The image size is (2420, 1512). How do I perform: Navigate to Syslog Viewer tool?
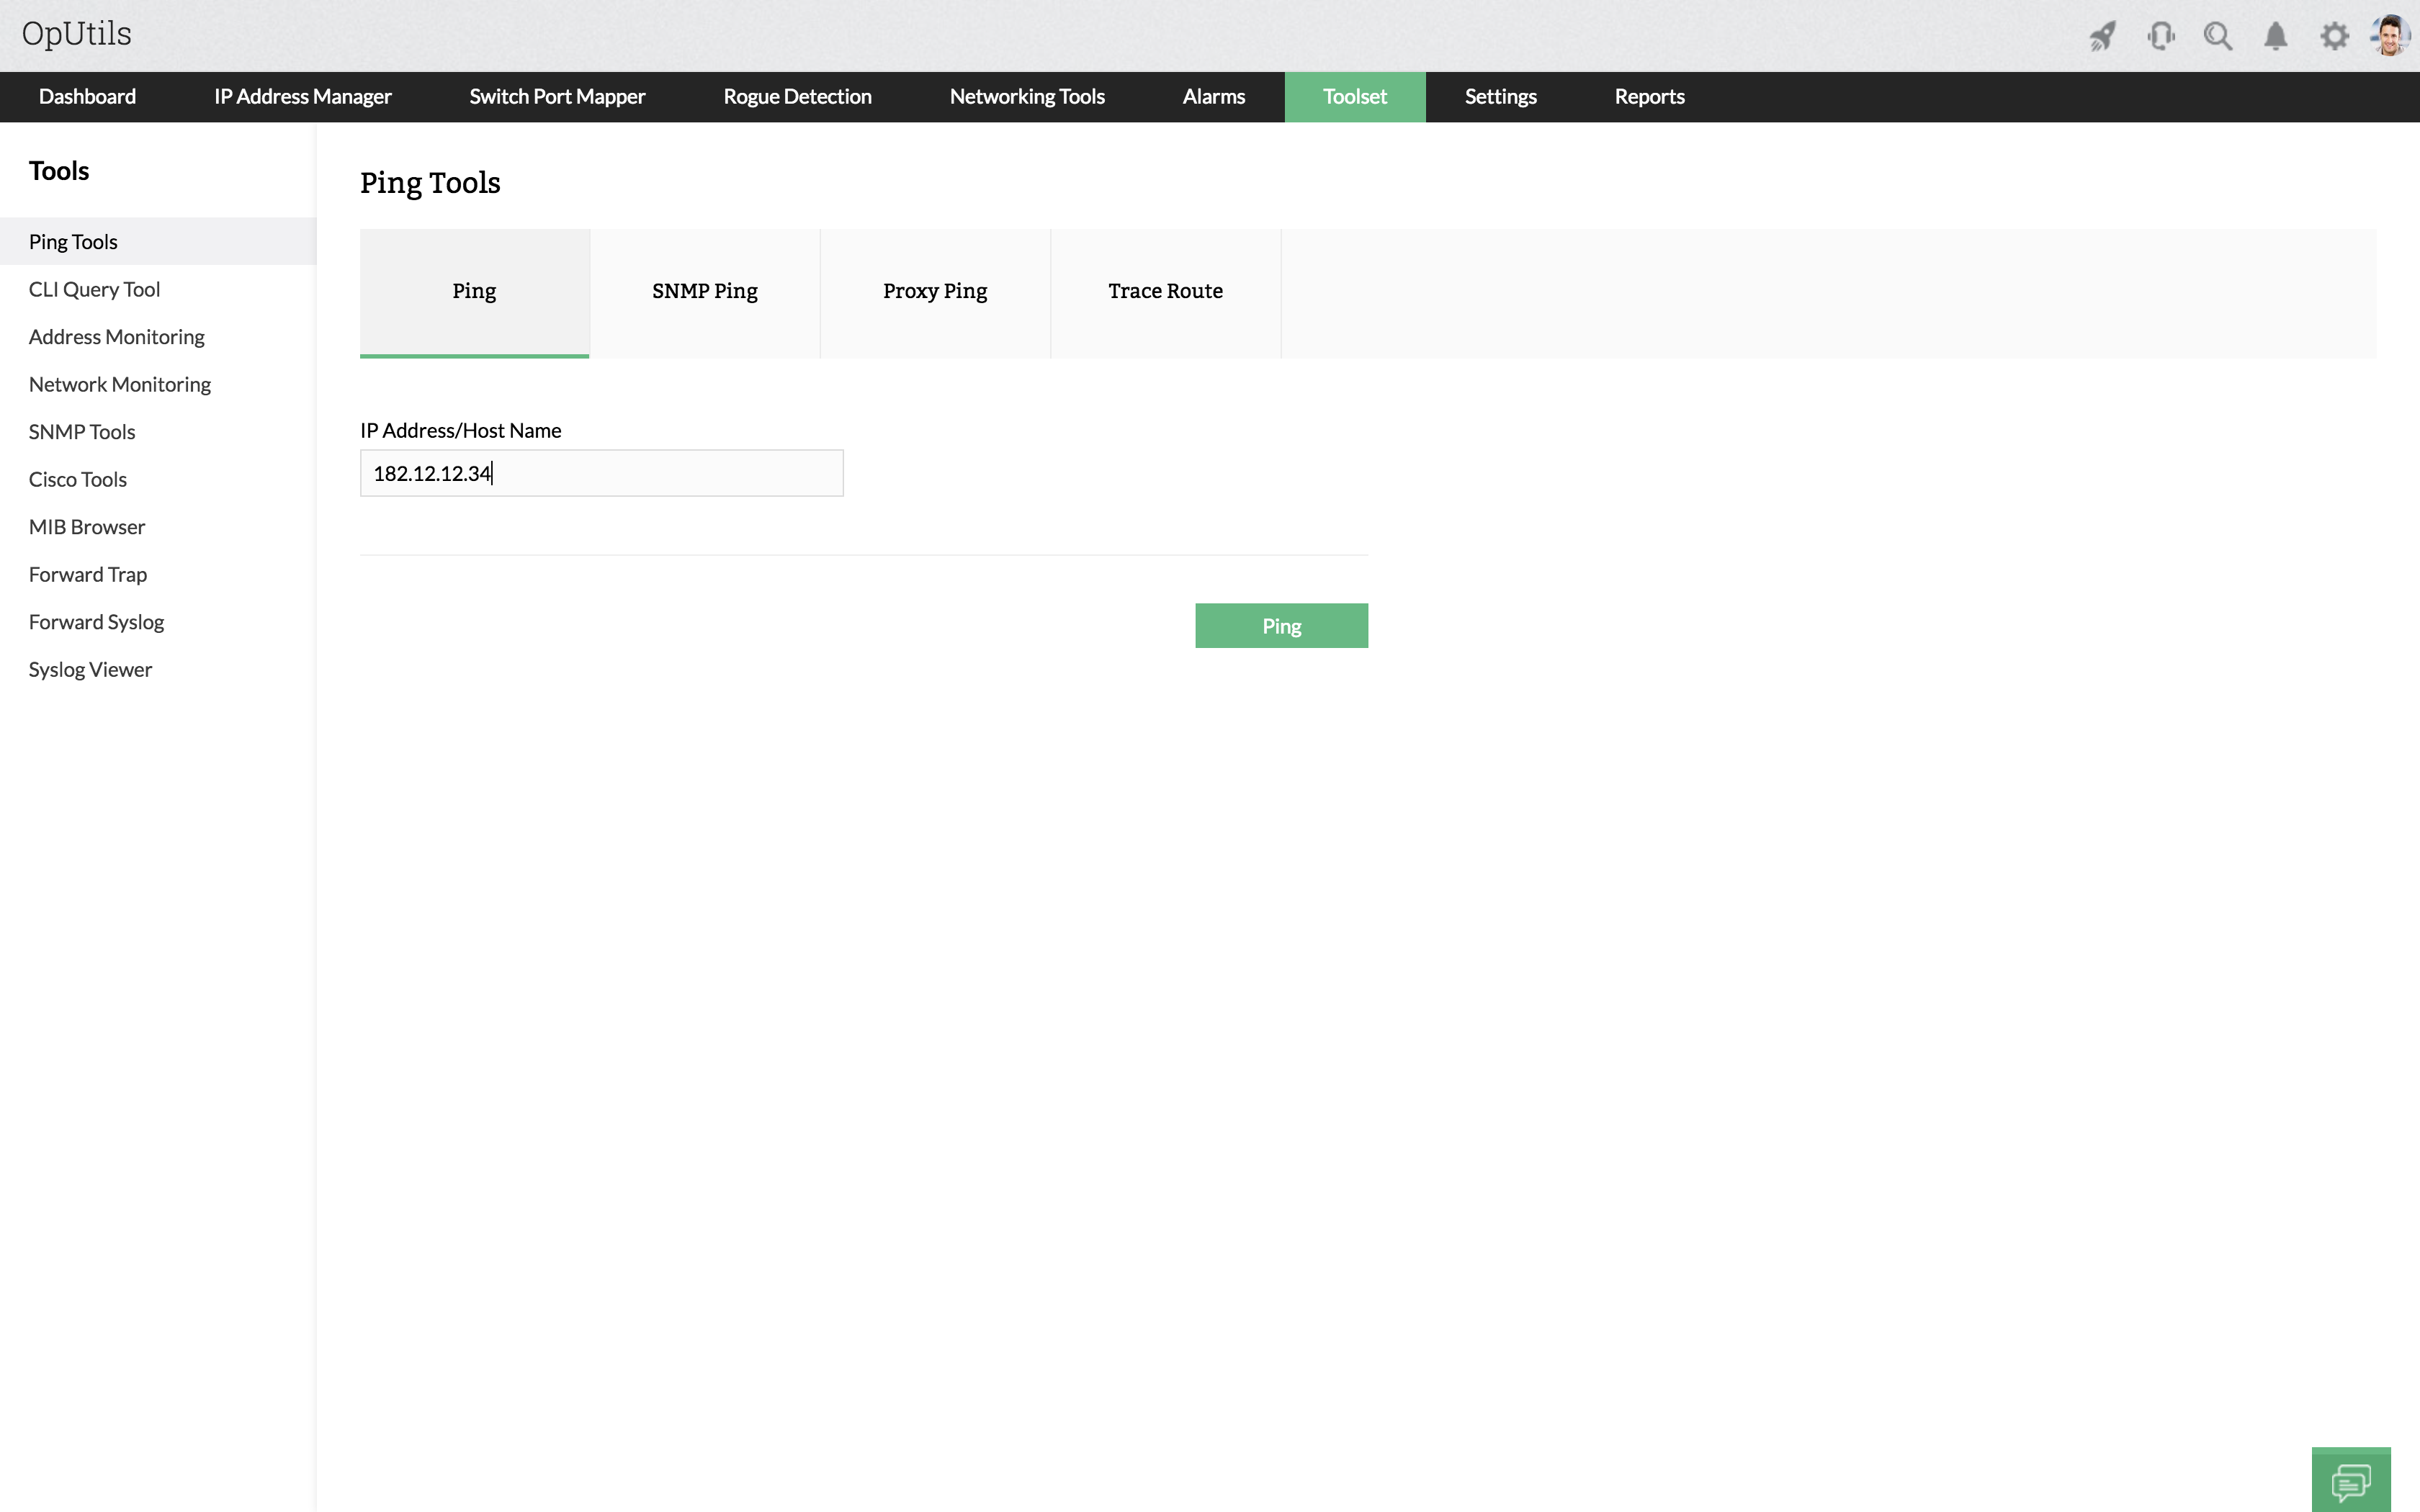coord(91,669)
